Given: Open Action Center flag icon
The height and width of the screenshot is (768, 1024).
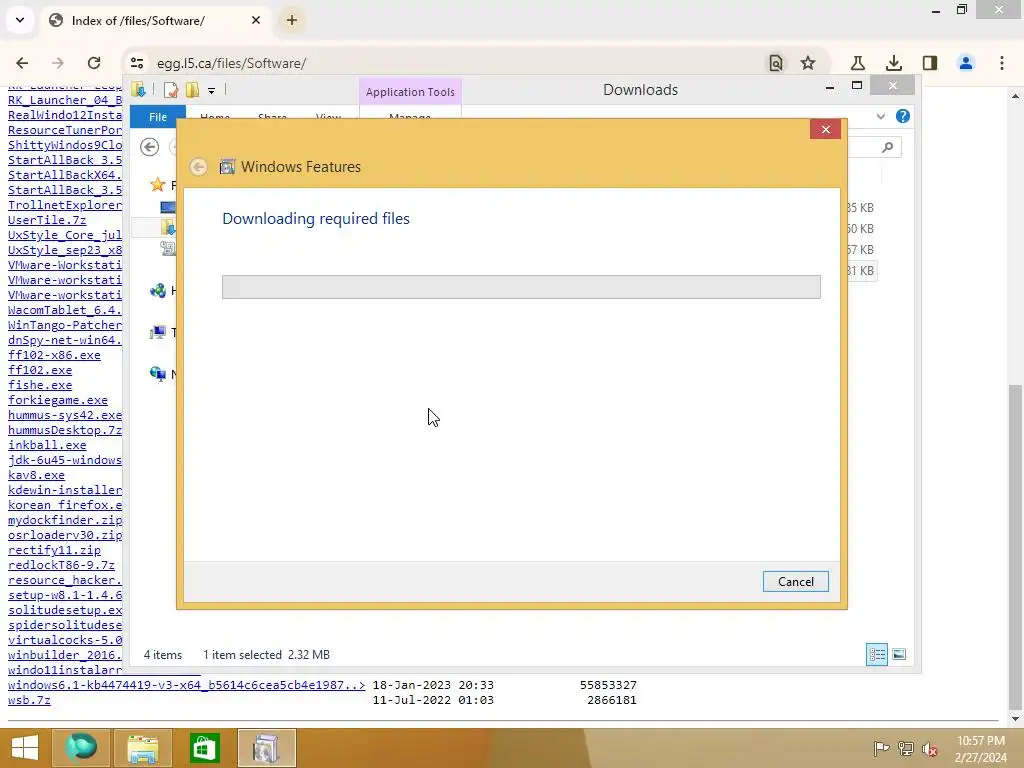Looking at the screenshot, I should click(x=881, y=748).
